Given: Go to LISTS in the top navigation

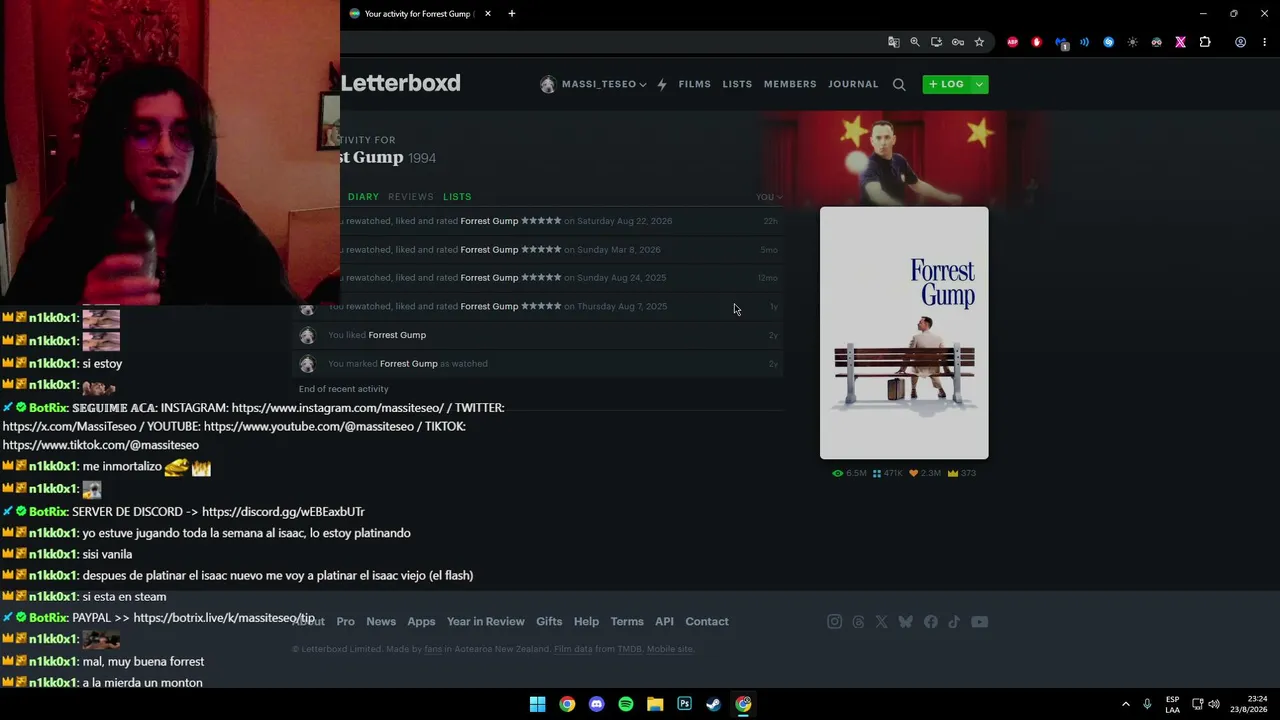Looking at the screenshot, I should click(x=737, y=85).
